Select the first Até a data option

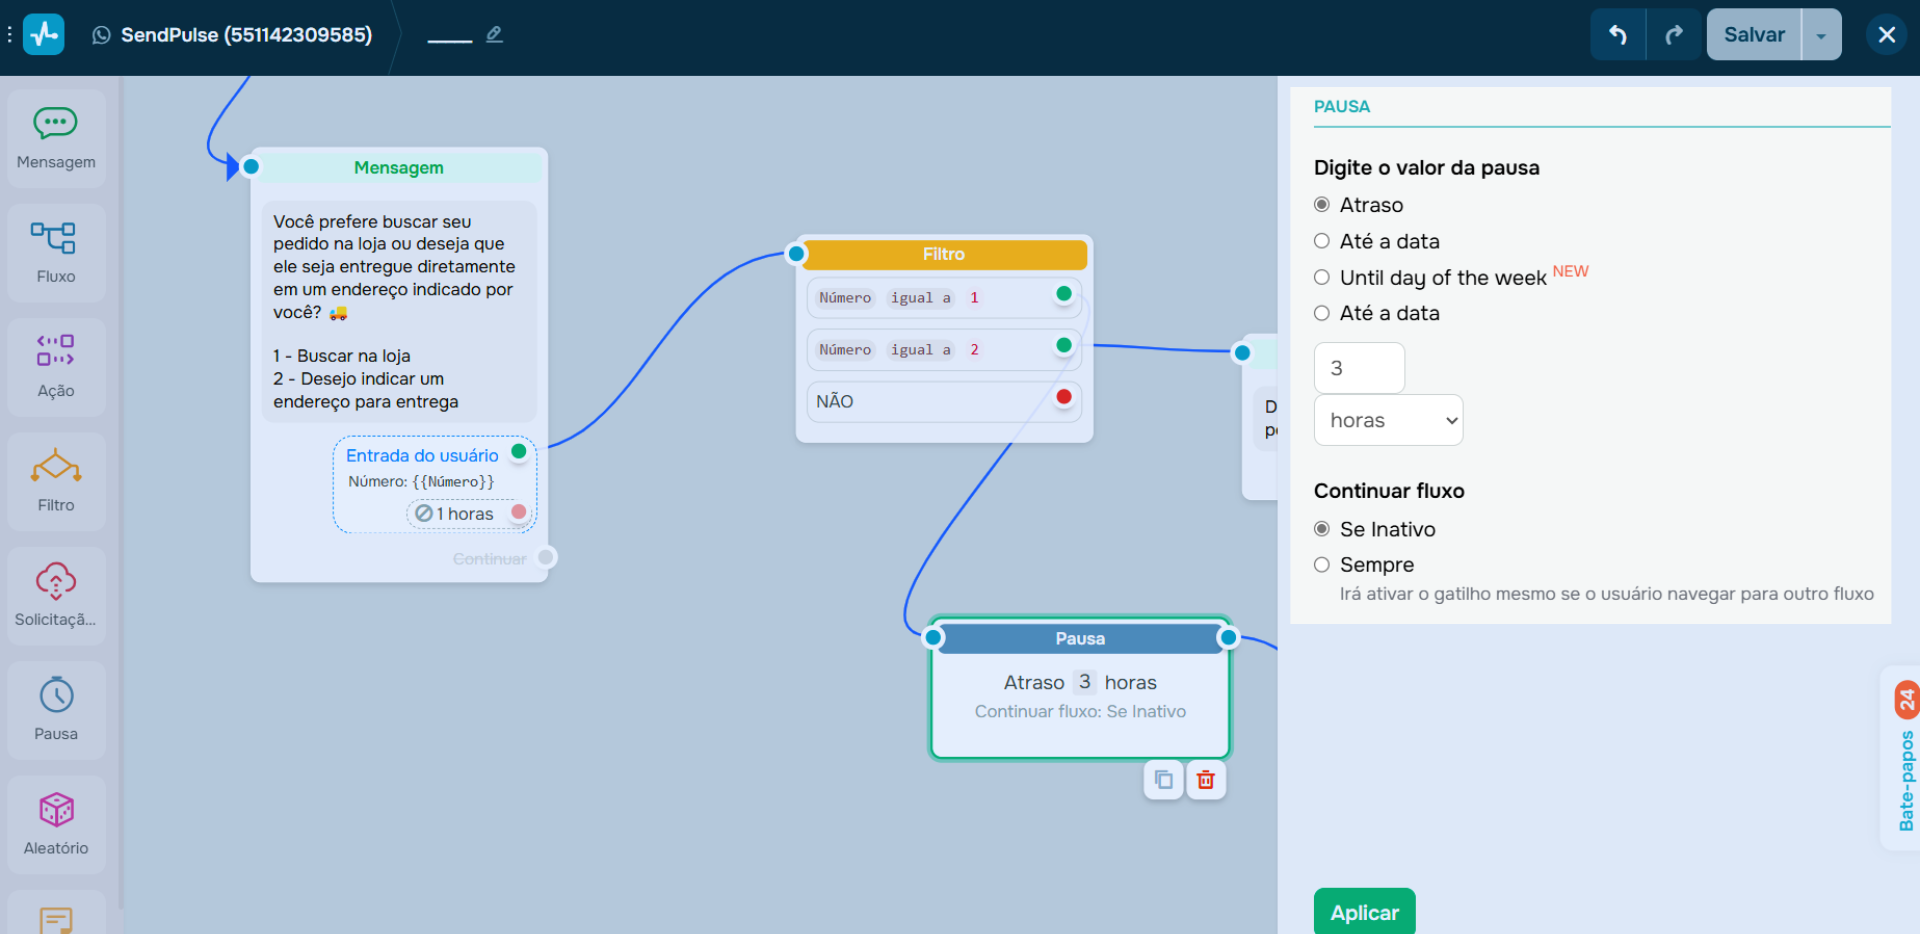click(x=1322, y=241)
